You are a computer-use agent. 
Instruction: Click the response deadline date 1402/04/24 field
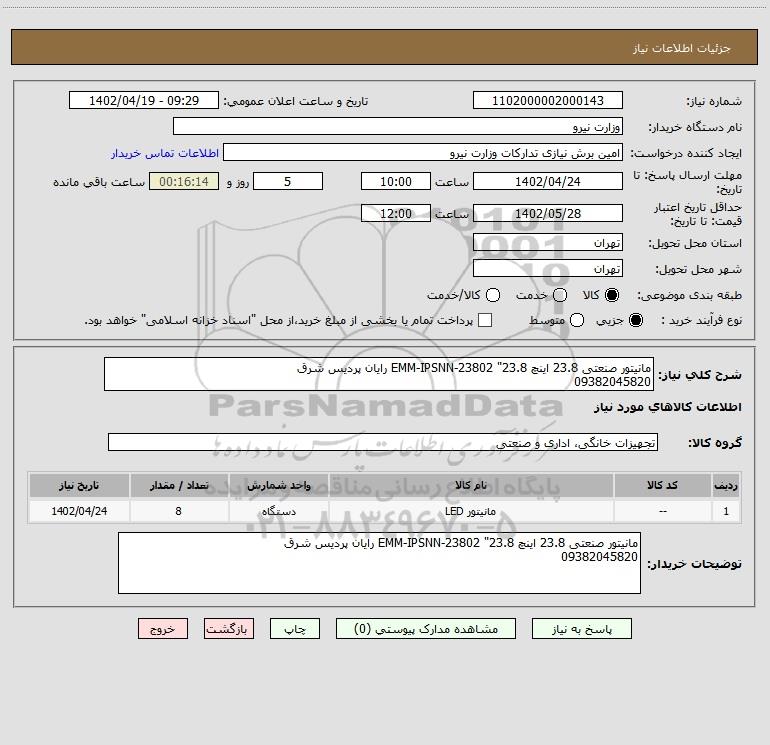click(x=548, y=181)
